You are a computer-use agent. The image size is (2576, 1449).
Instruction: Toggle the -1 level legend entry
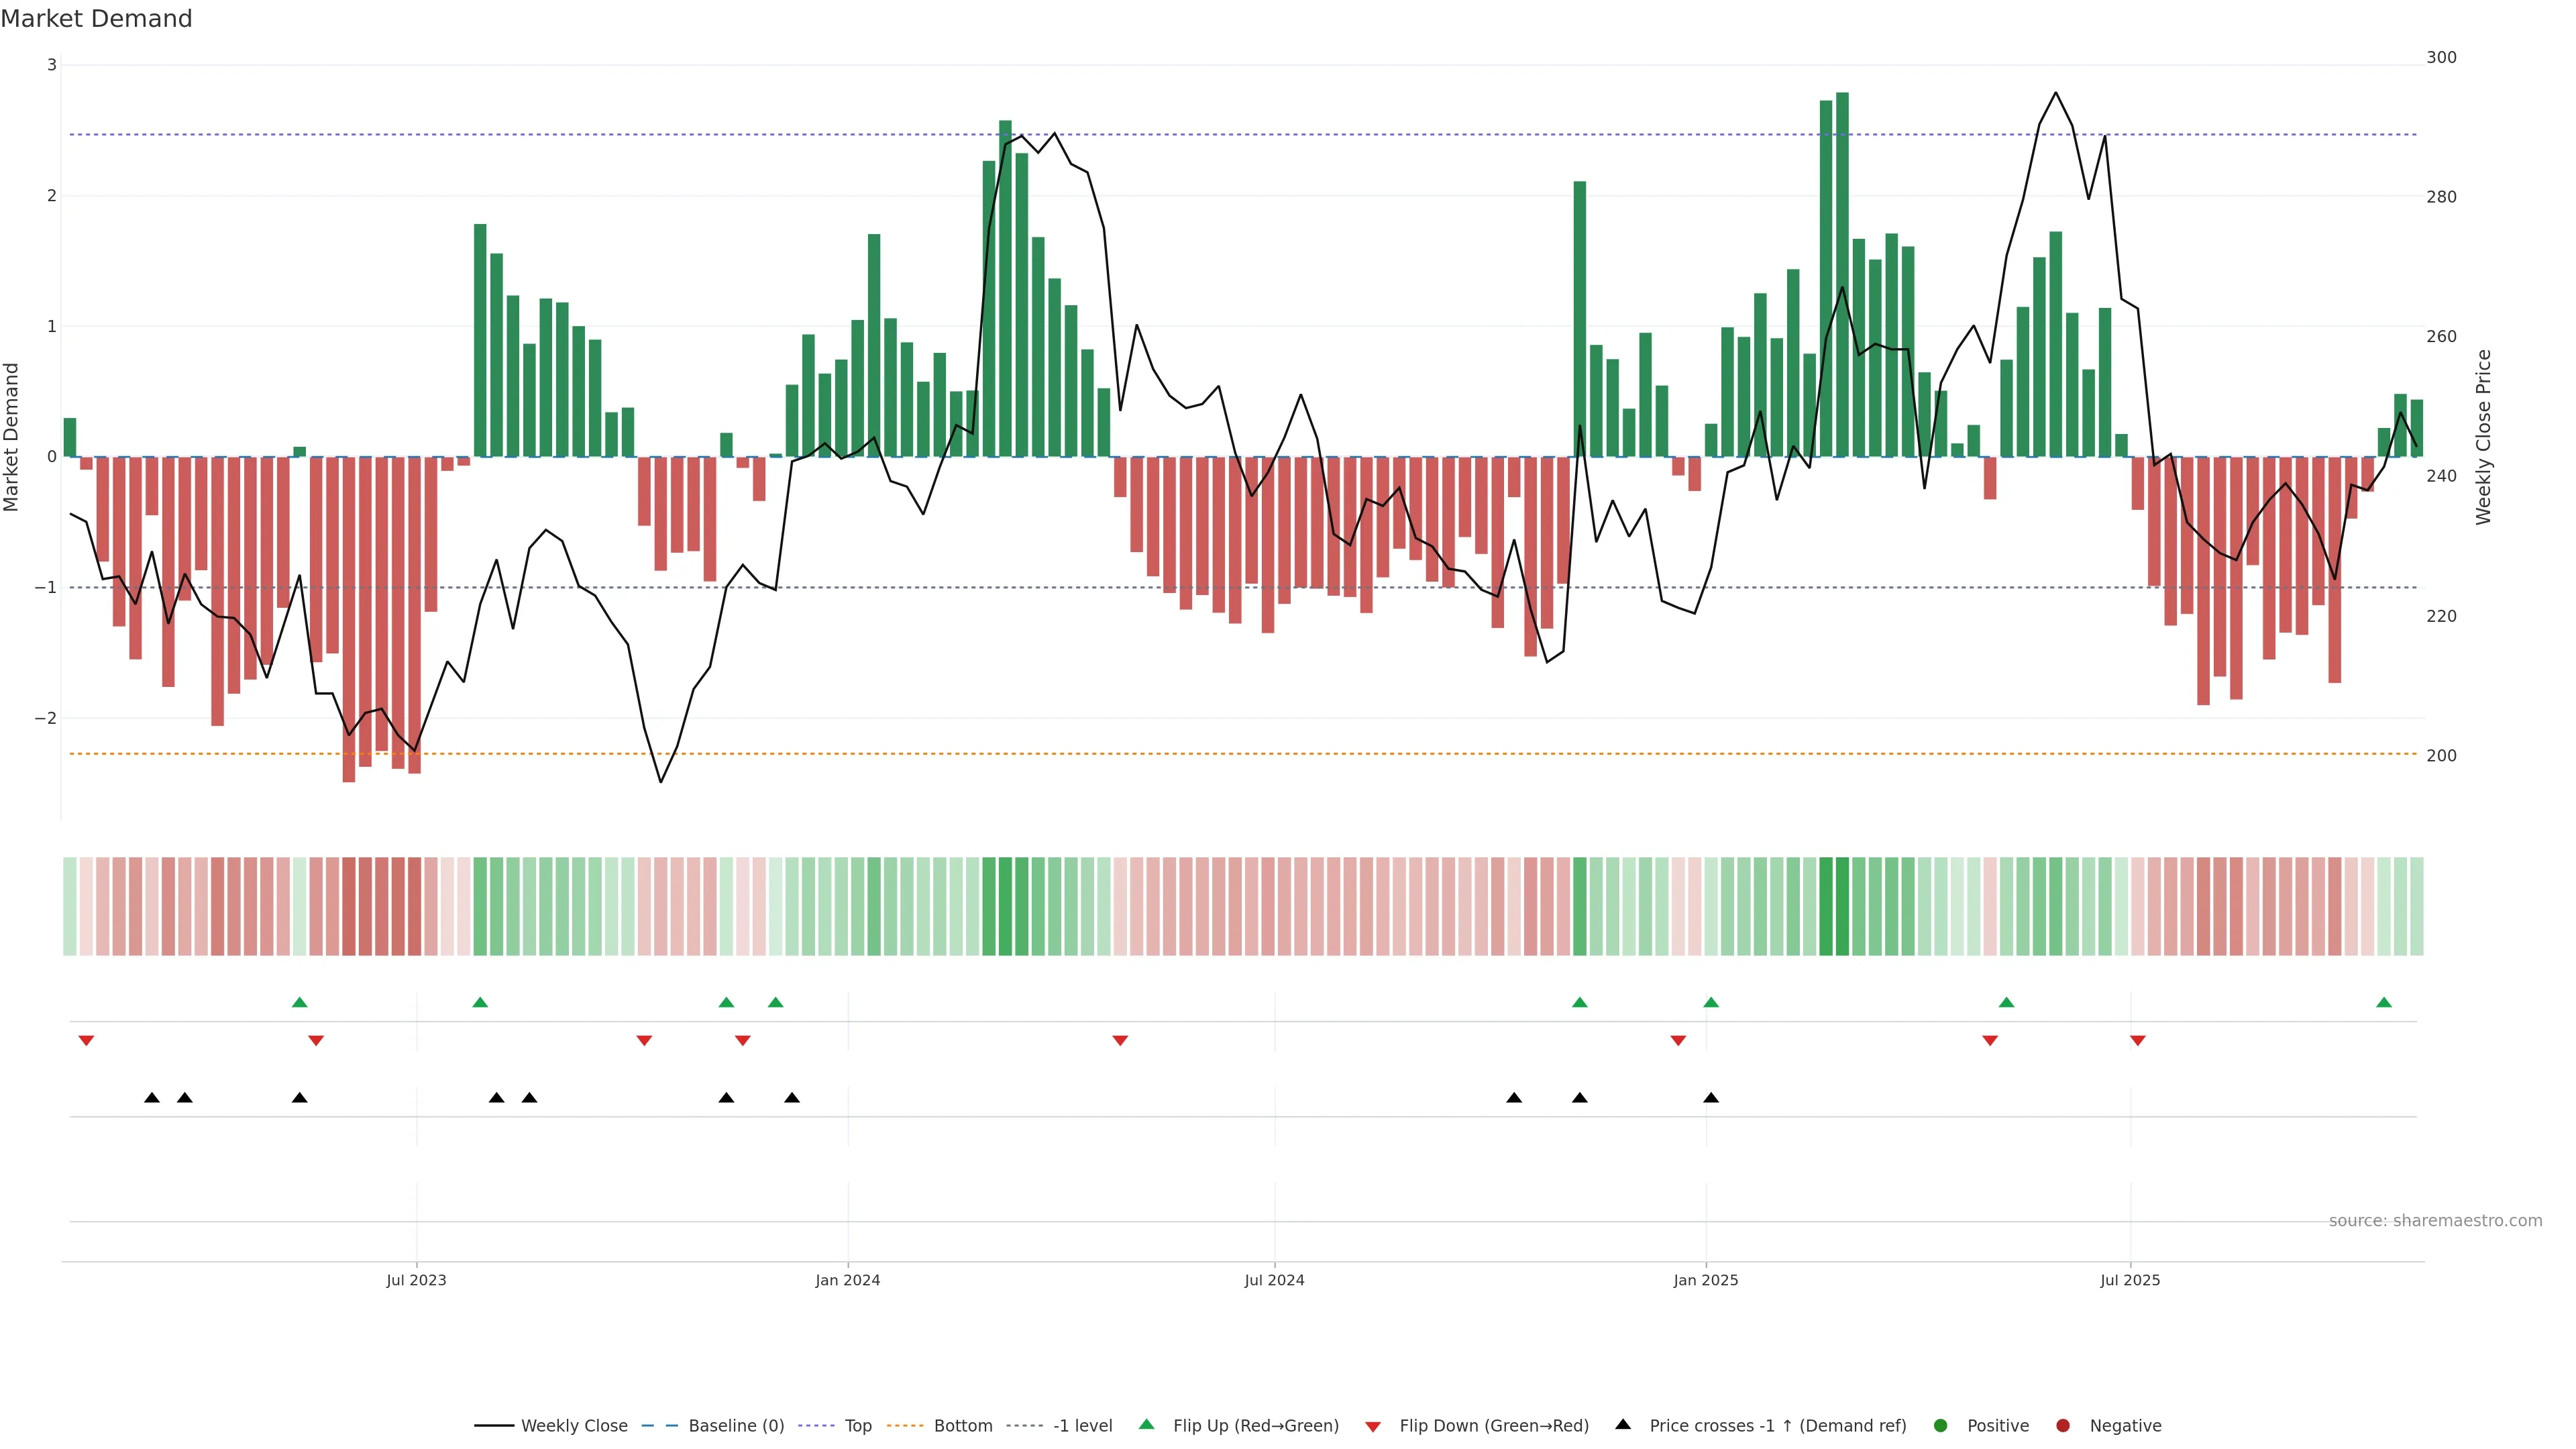click(1082, 1425)
